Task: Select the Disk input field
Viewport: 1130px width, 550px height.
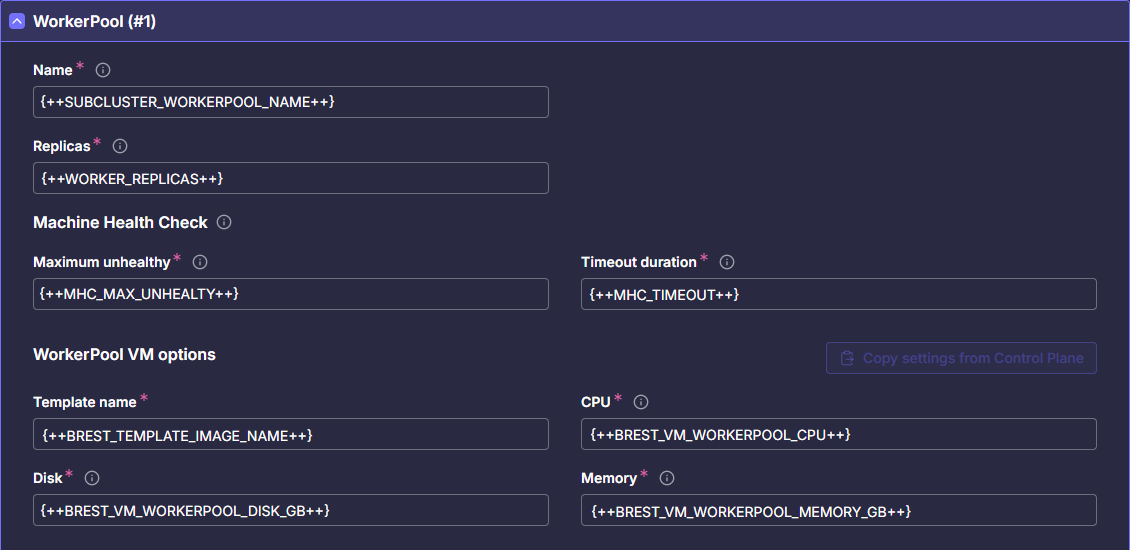Action: 290,510
